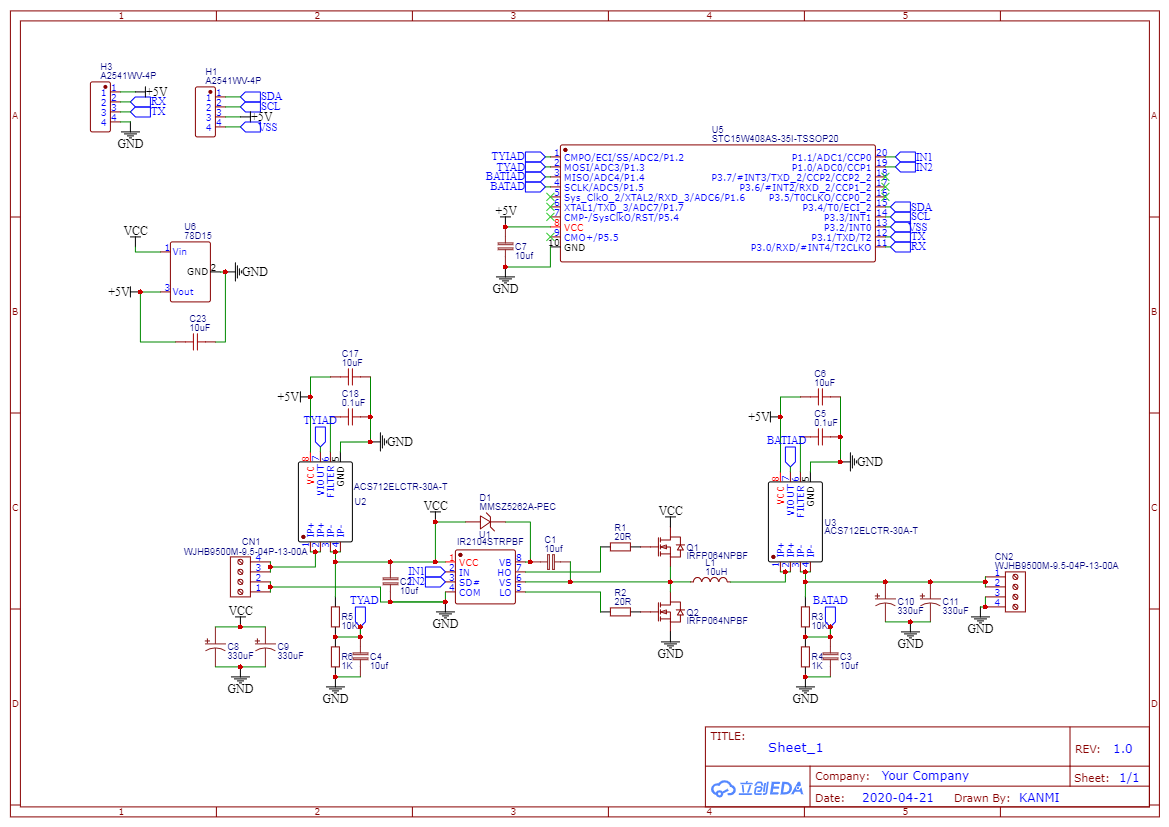Select the CN1 terminal block symbol

coord(240,576)
